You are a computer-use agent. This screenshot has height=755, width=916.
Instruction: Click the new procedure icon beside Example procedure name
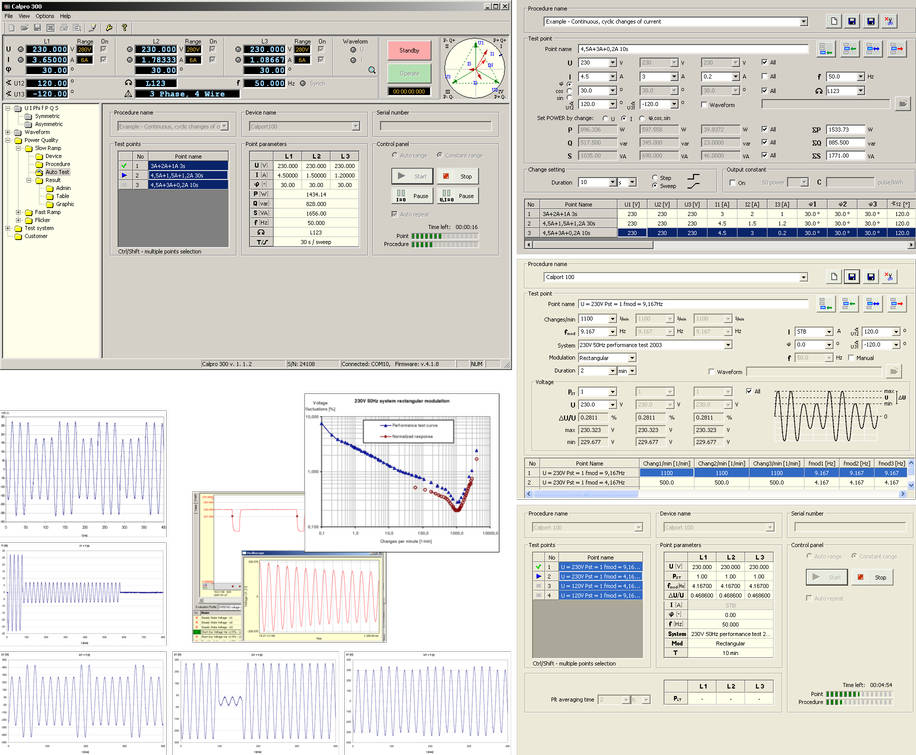[834, 22]
